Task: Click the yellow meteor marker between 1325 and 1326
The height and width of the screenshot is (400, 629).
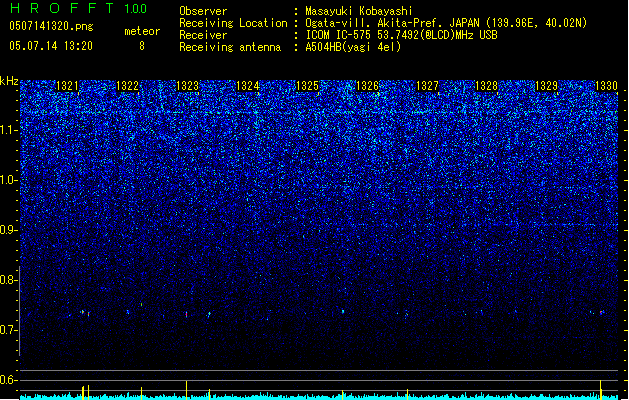Action: coord(343,394)
